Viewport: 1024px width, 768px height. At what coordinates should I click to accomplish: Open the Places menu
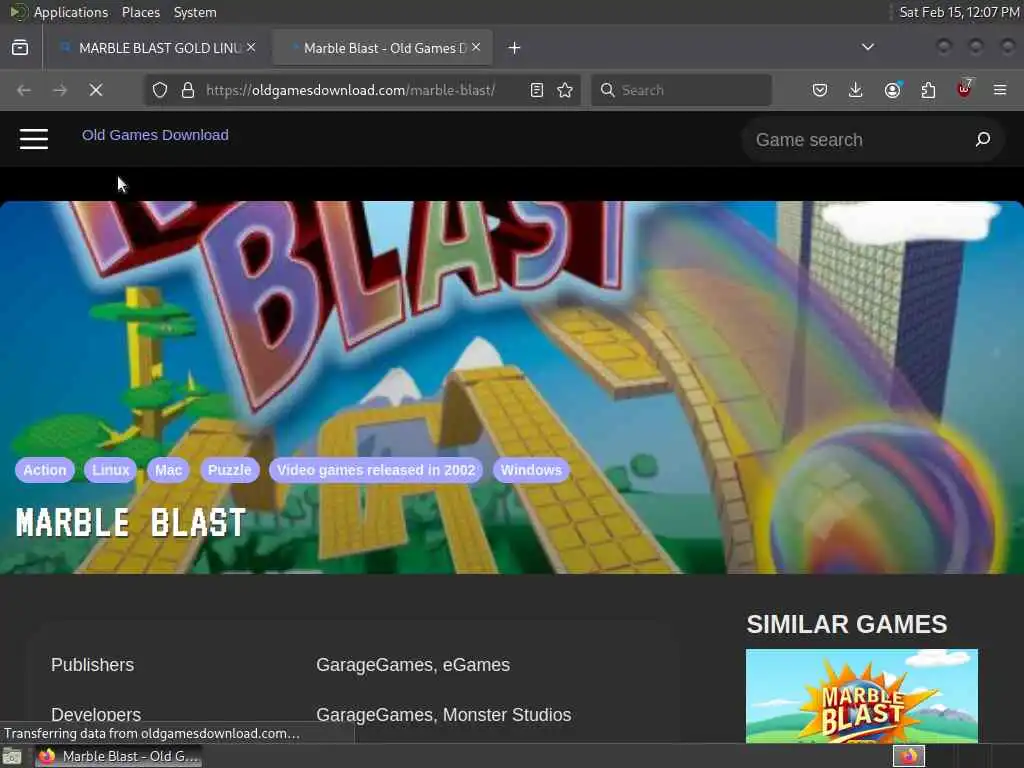click(x=140, y=12)
